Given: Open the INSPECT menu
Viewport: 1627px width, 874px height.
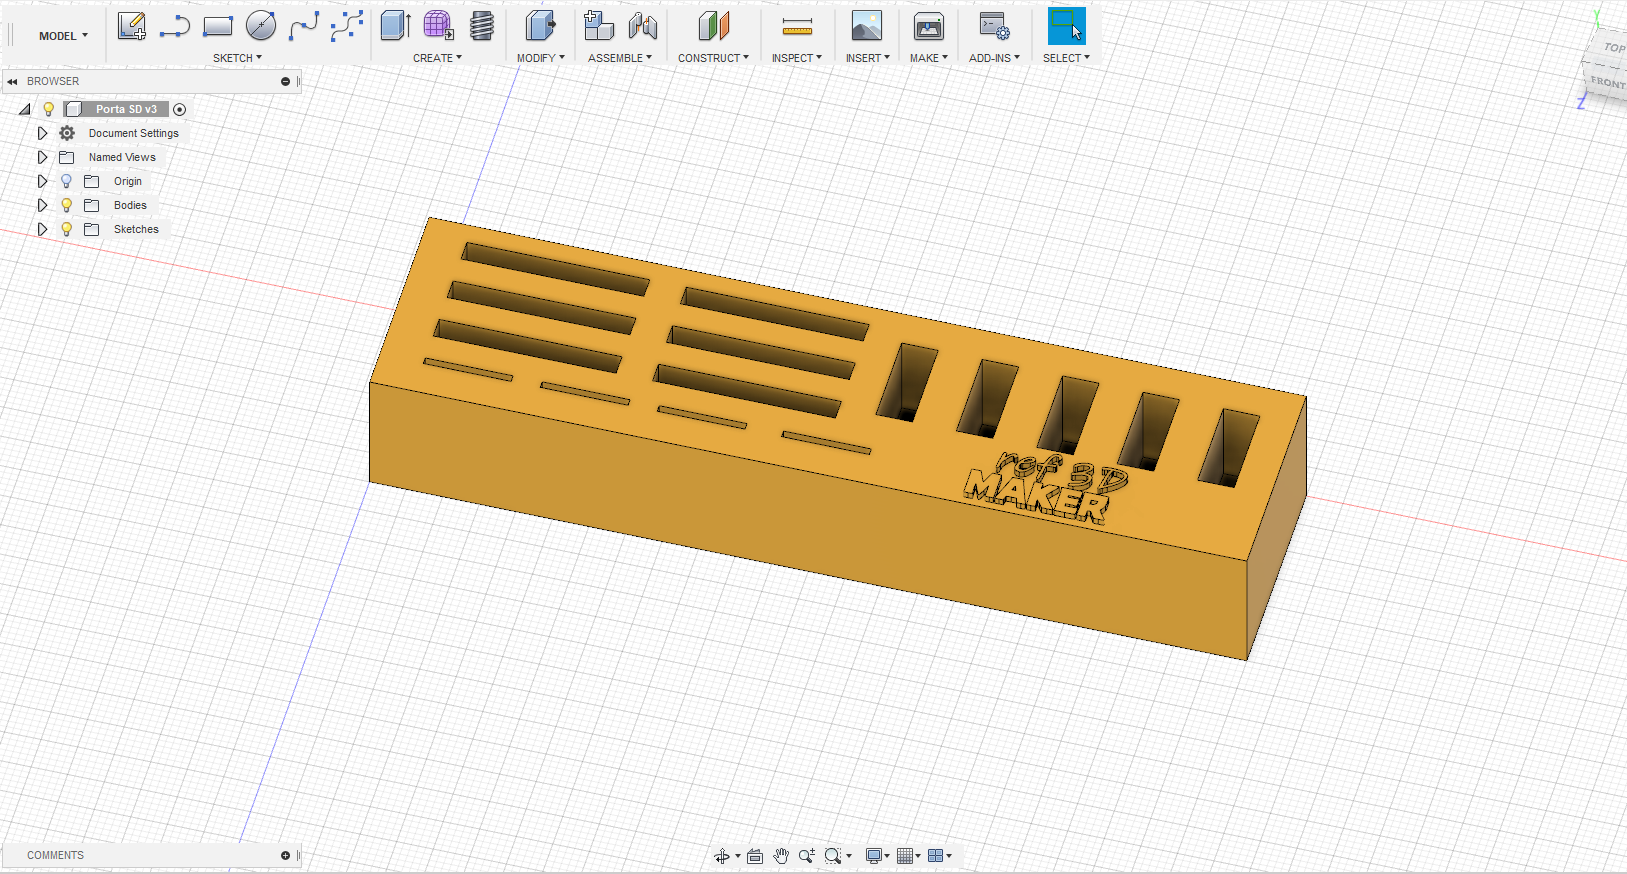Looking at the screenshot, I should 797,58.
